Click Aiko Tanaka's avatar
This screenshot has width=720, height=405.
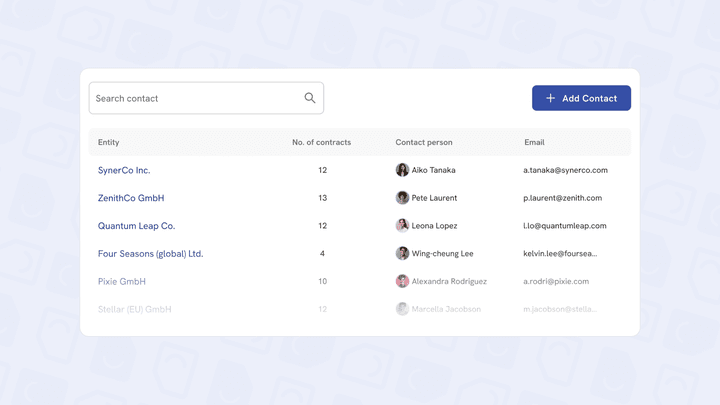click(x=402, y=170)
